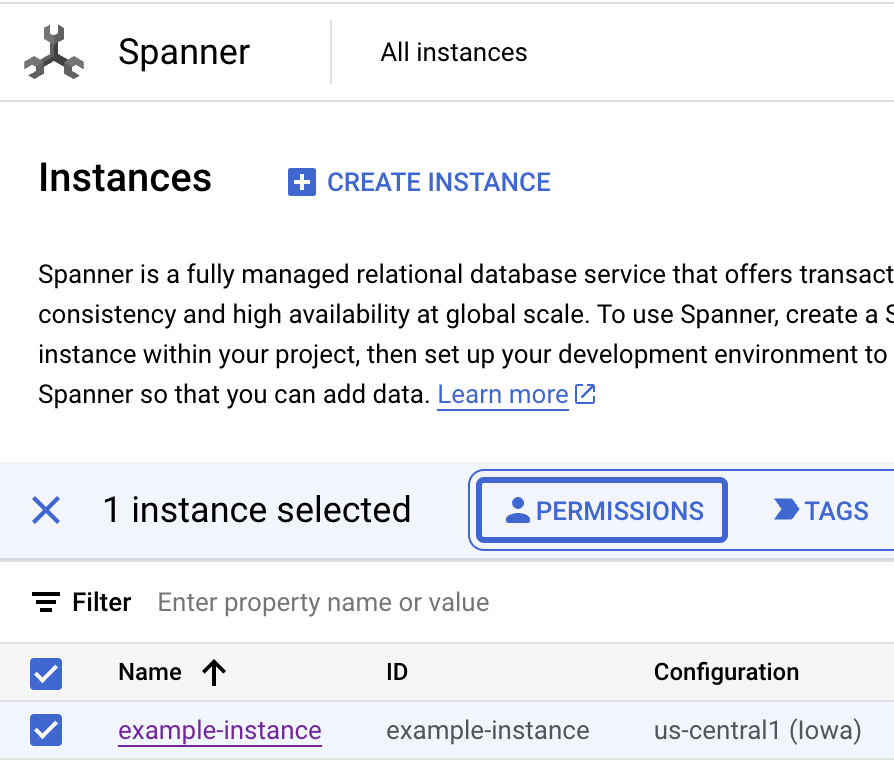Viewport: 894px width, 766px height.
Task: Deselect the example-instance row checkbox
Action: pos(45,731)
